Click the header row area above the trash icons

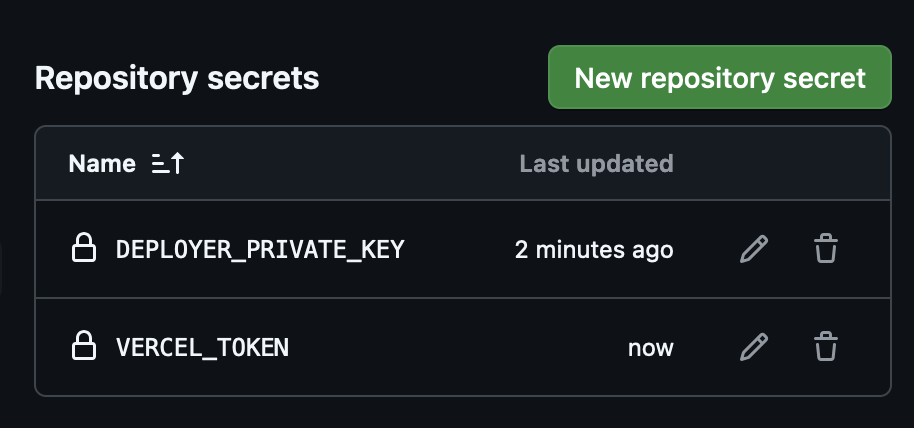pos(825,164)
